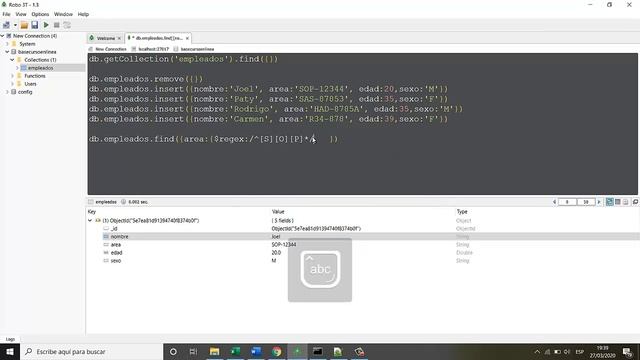Screen dimensions: 640x360
Task: Open the Window menu
Action: coord(63,14)
